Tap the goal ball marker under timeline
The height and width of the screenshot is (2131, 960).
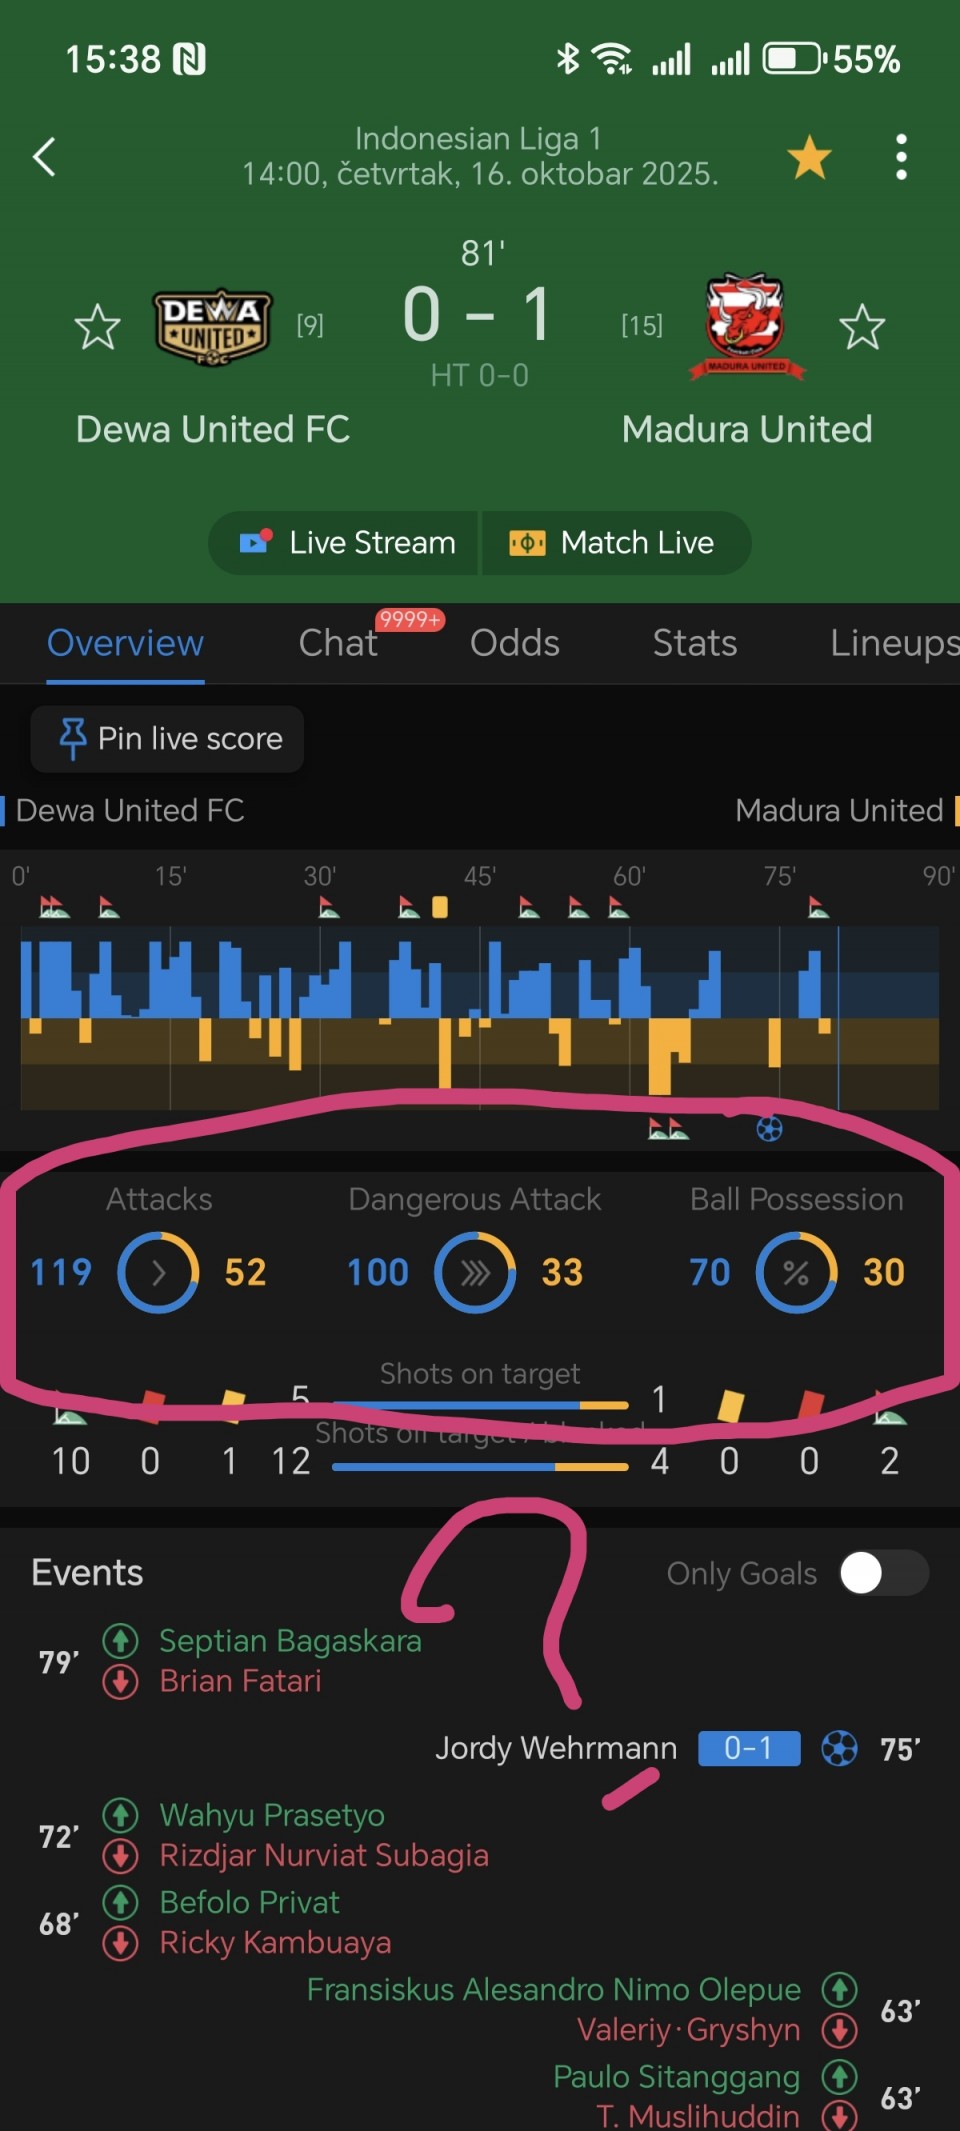tap(769, 1129)
